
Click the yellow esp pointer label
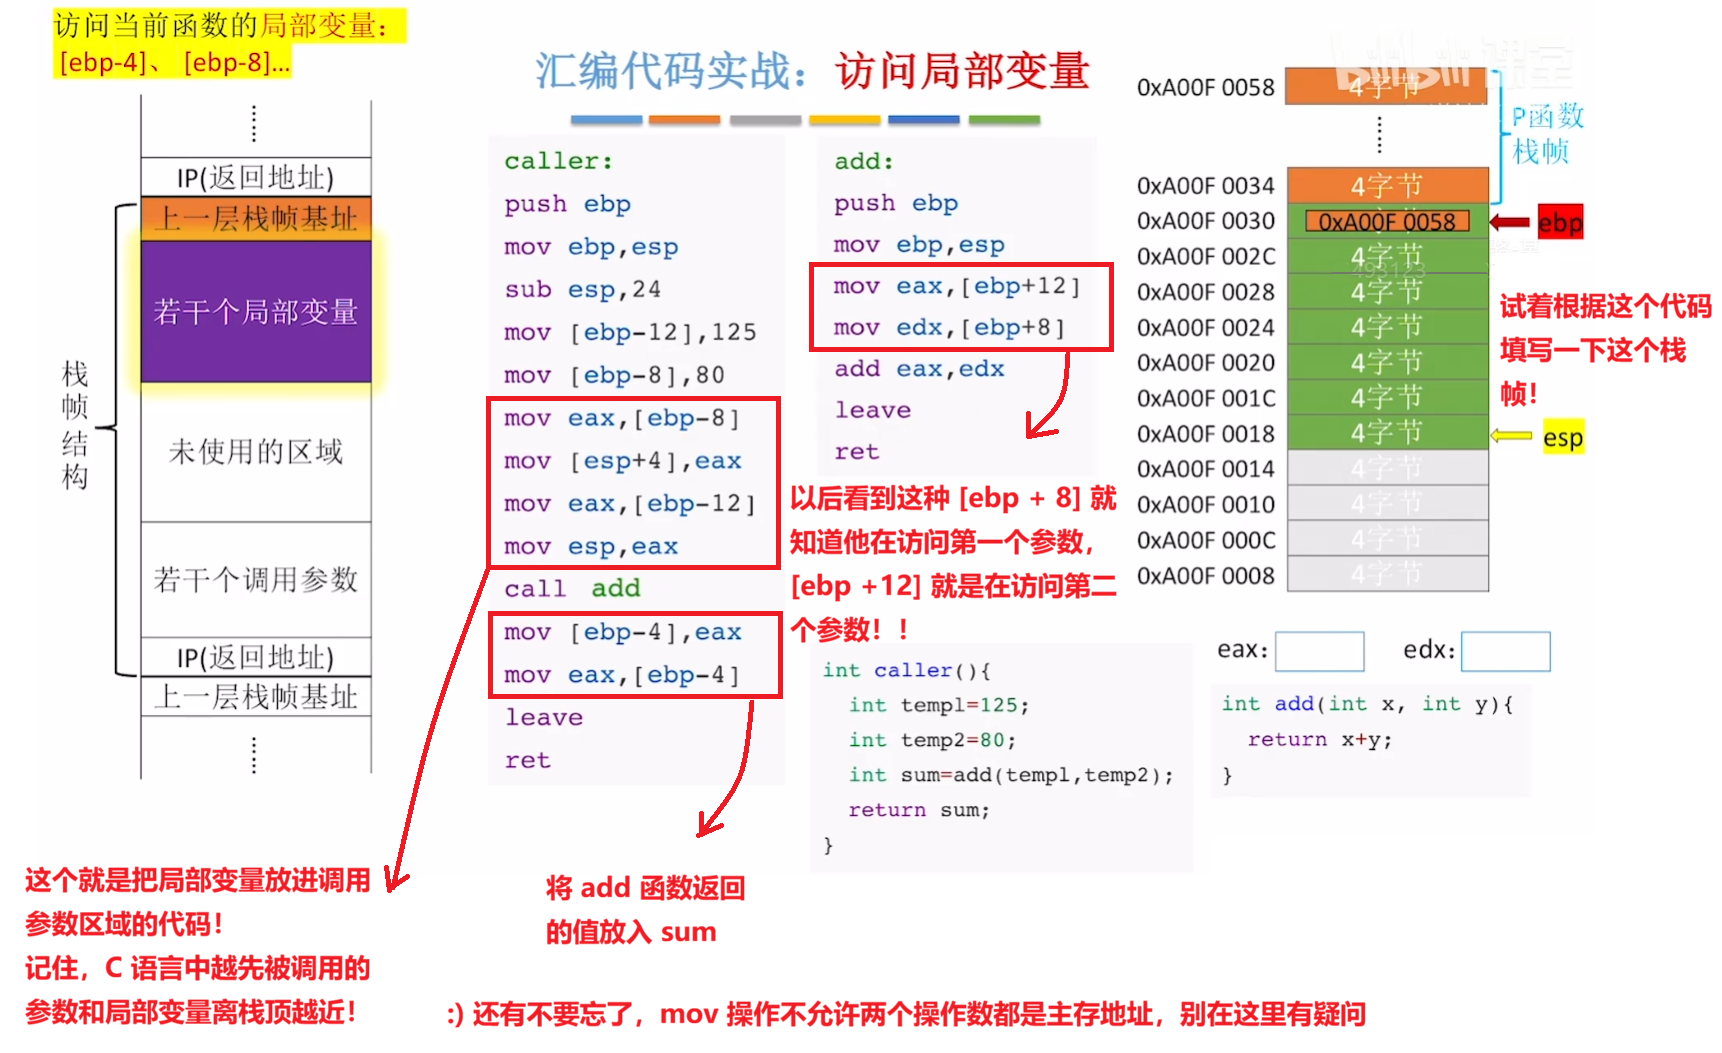[x=1563, y=437]
